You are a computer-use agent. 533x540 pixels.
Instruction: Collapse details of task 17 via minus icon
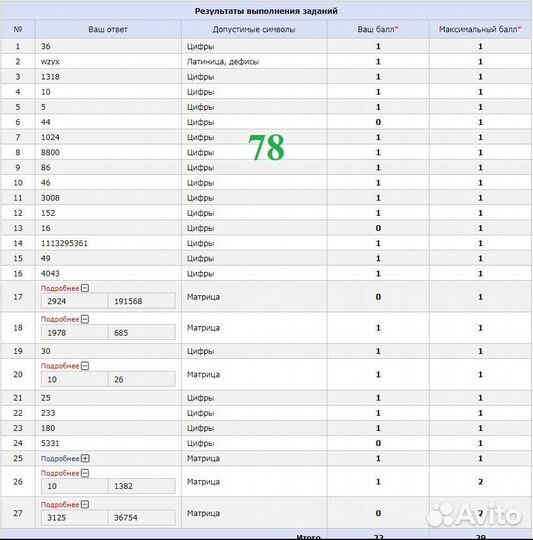[85, 288]
